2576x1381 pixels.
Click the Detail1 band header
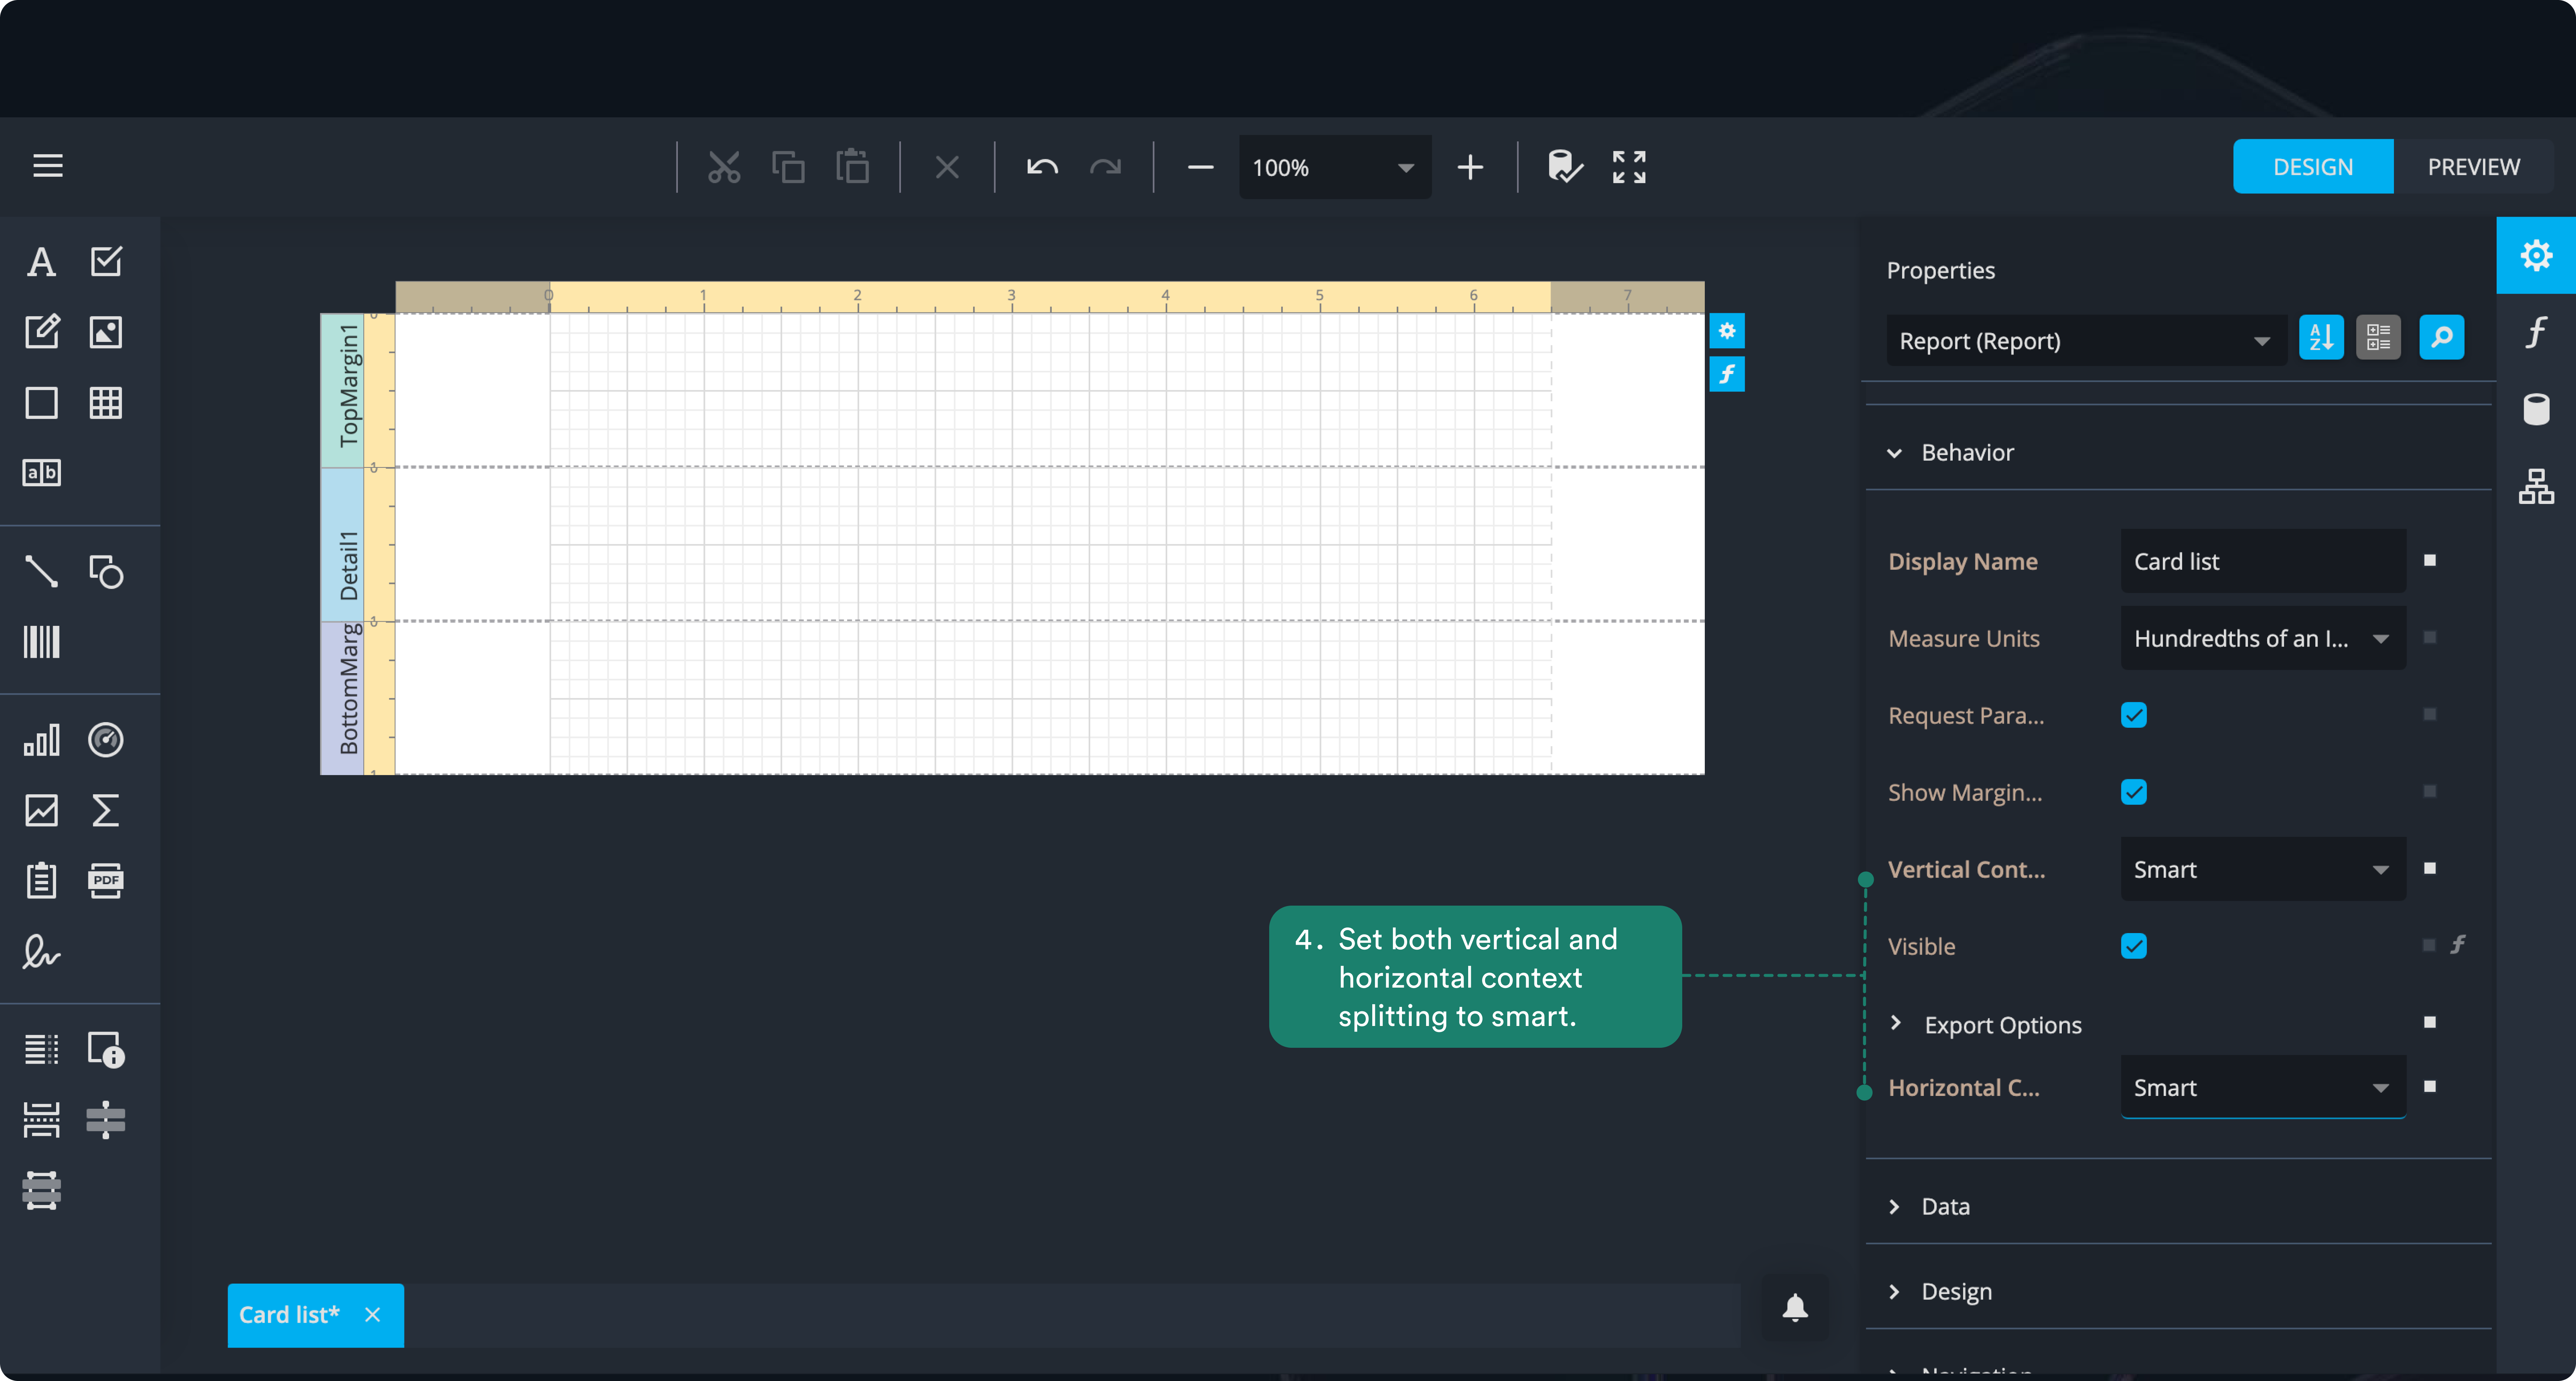(x=342, y=545)
